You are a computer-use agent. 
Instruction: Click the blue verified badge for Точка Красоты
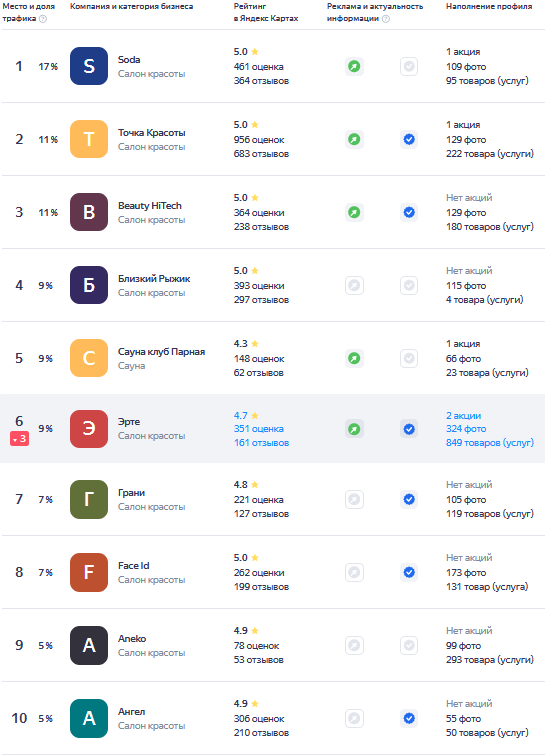(409, 140)
